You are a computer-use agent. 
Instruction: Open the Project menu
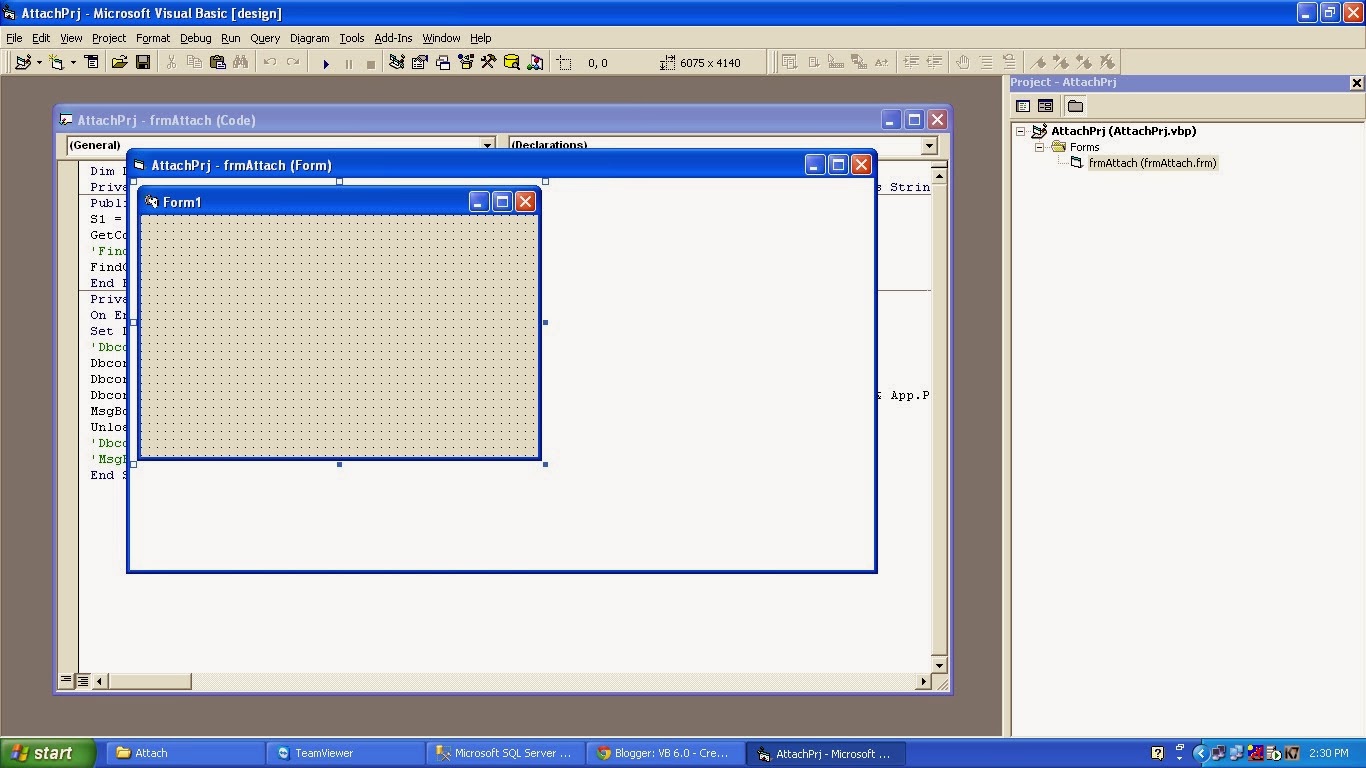tap(109, 38)
